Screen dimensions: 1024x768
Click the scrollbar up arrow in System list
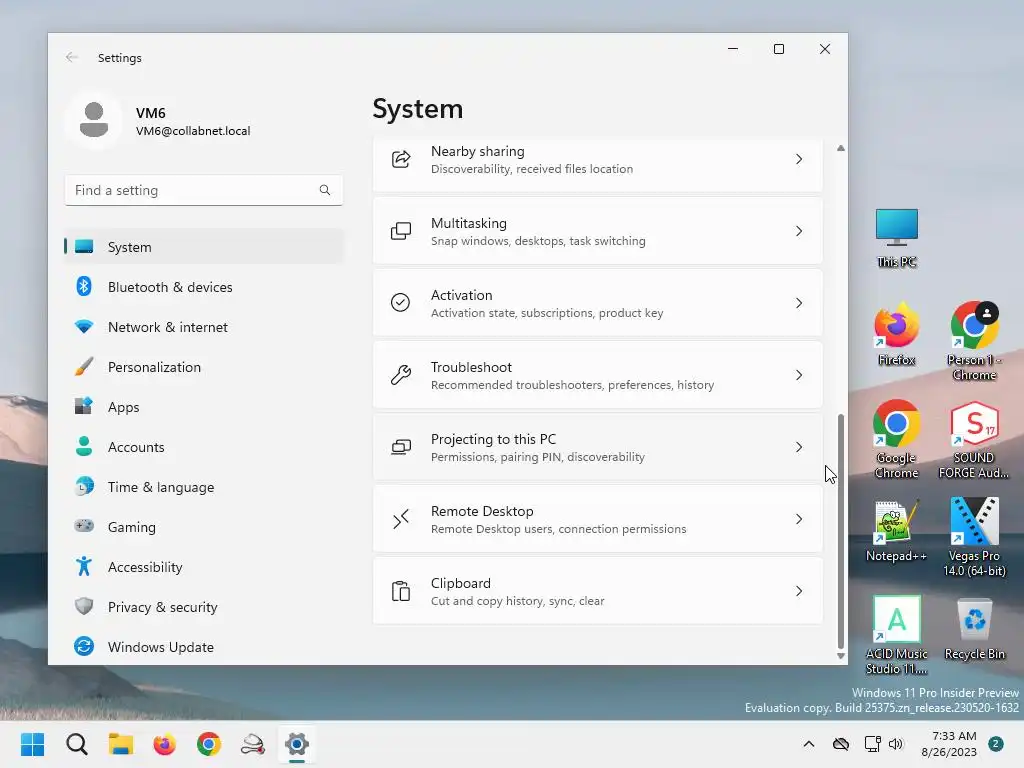pos(840,148)
